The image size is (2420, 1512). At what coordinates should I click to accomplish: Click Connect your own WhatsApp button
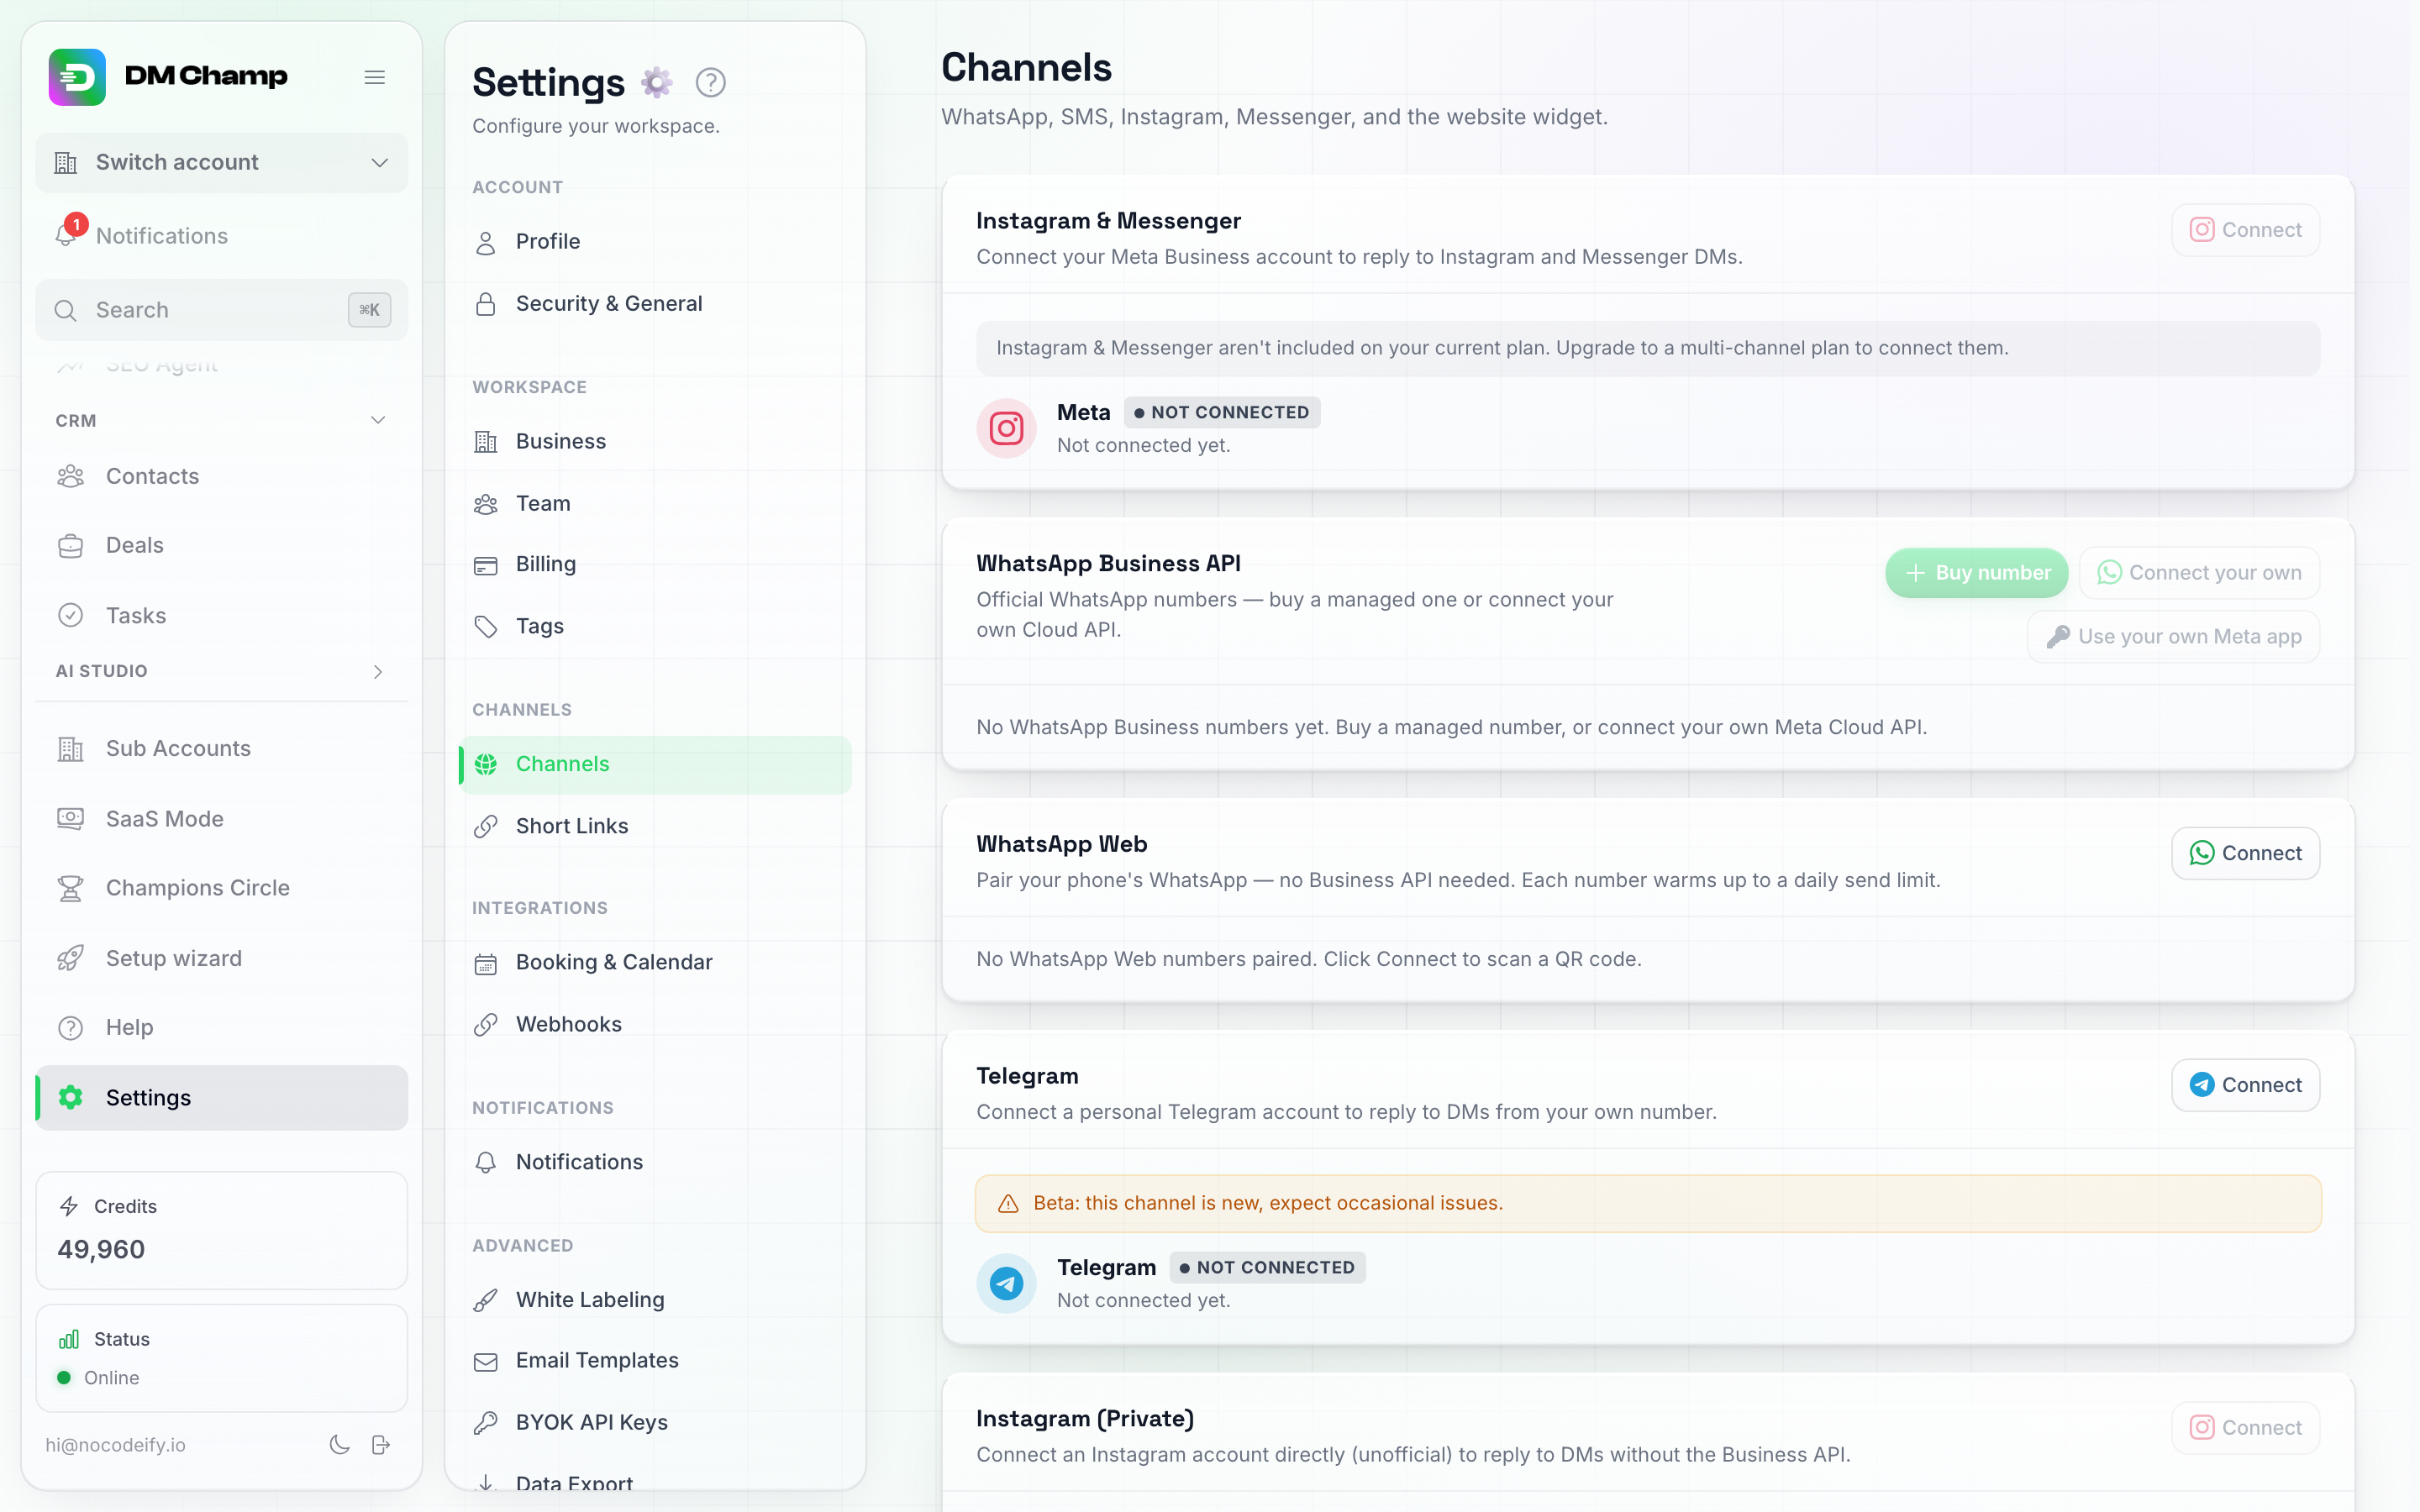pos(2199,573)
